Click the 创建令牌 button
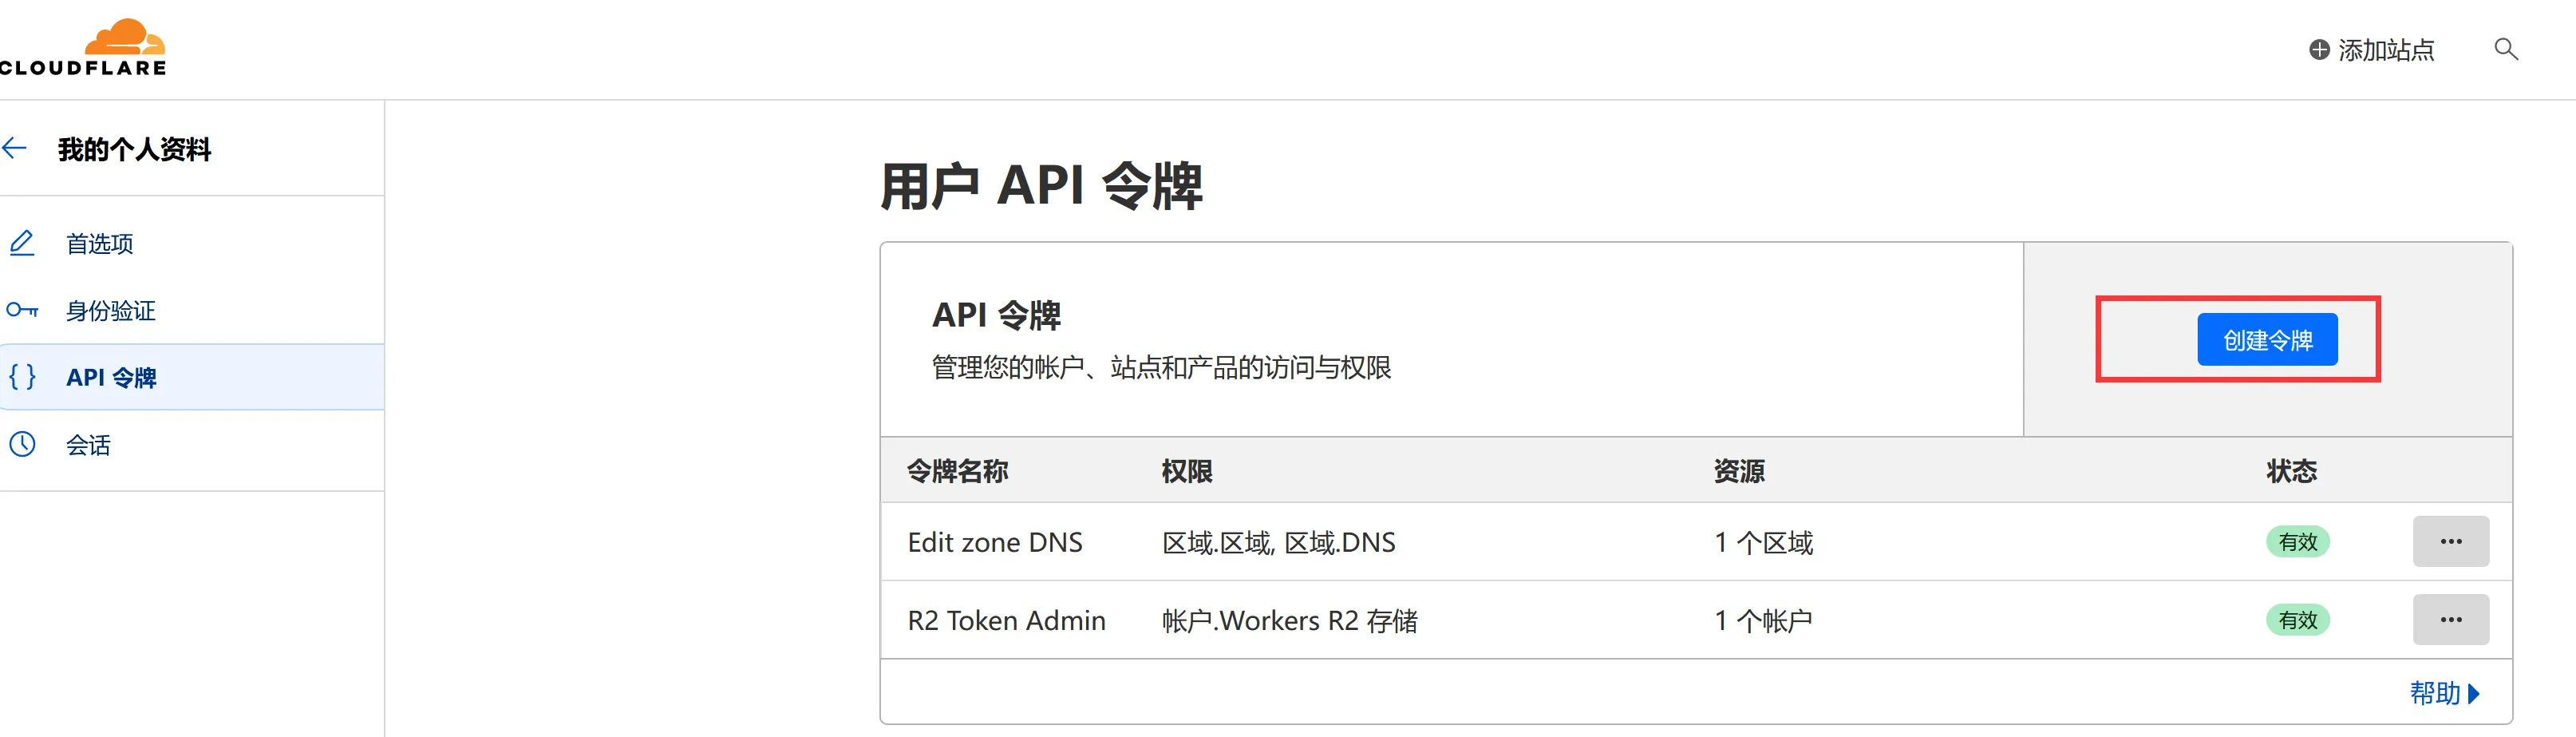This screenshot has height=737, width=2576. [2266, 340]
